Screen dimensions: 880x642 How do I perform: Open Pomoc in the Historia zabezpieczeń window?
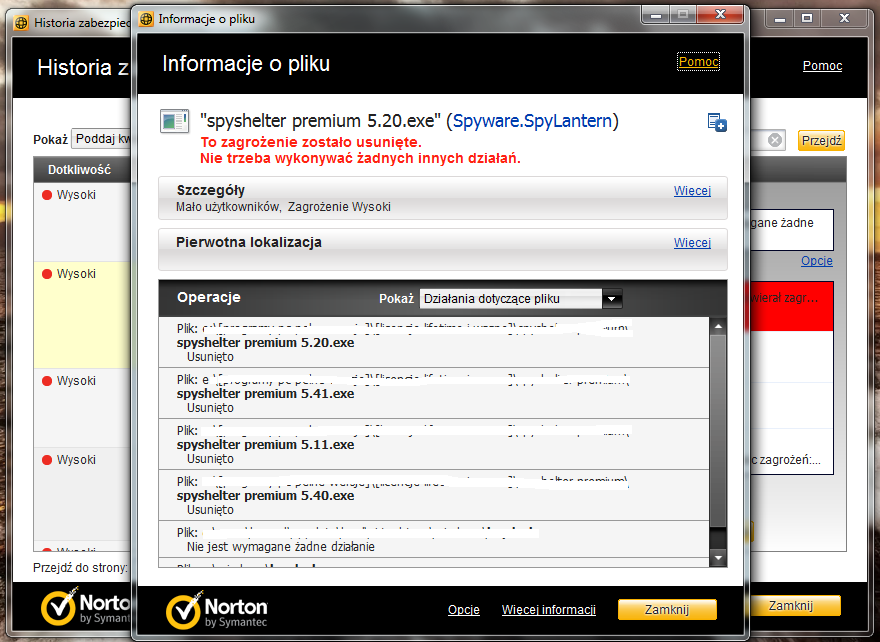pyautogui.click(x=822, y=66)
